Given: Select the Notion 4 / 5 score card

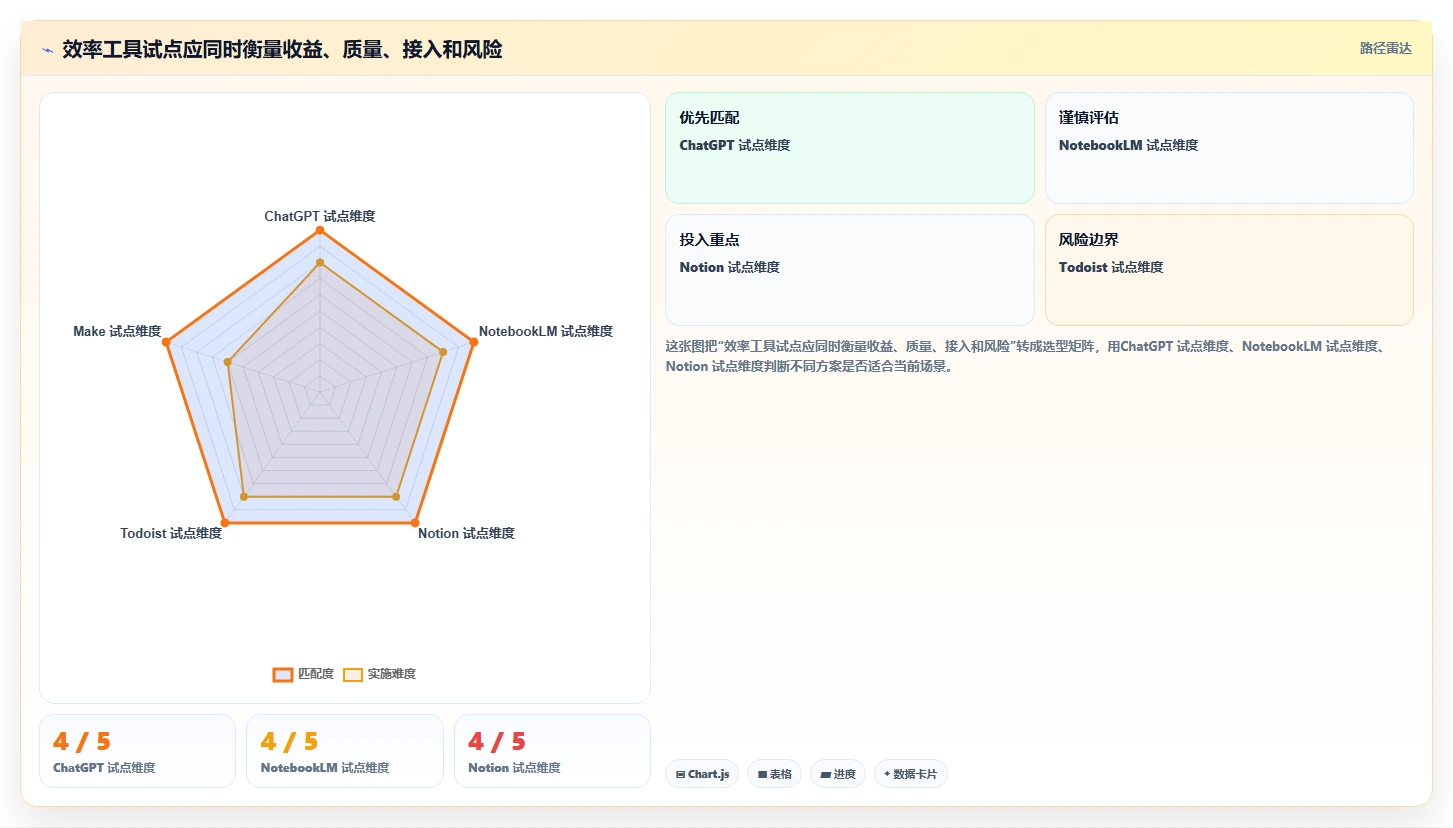Looking at the screenshot, I should [552, 751].
